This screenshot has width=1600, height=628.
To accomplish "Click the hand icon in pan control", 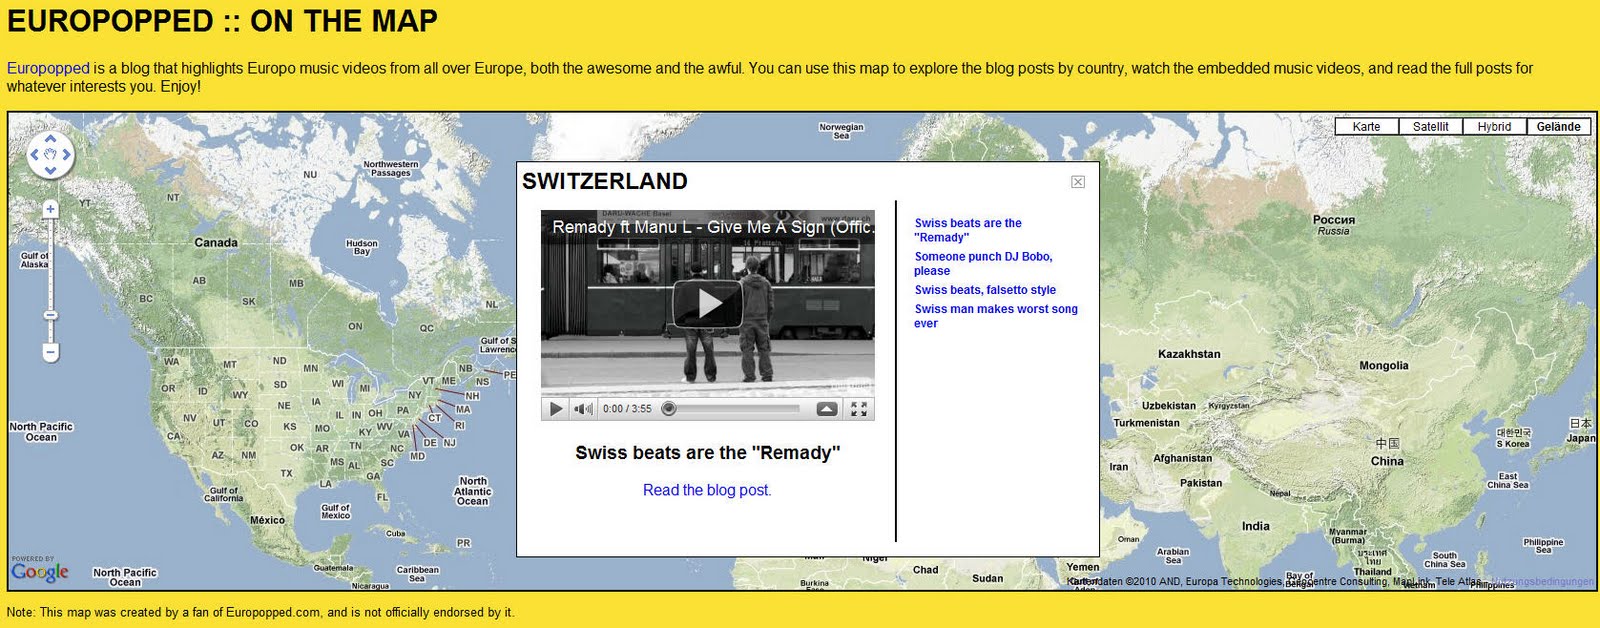I will point(50,155).
